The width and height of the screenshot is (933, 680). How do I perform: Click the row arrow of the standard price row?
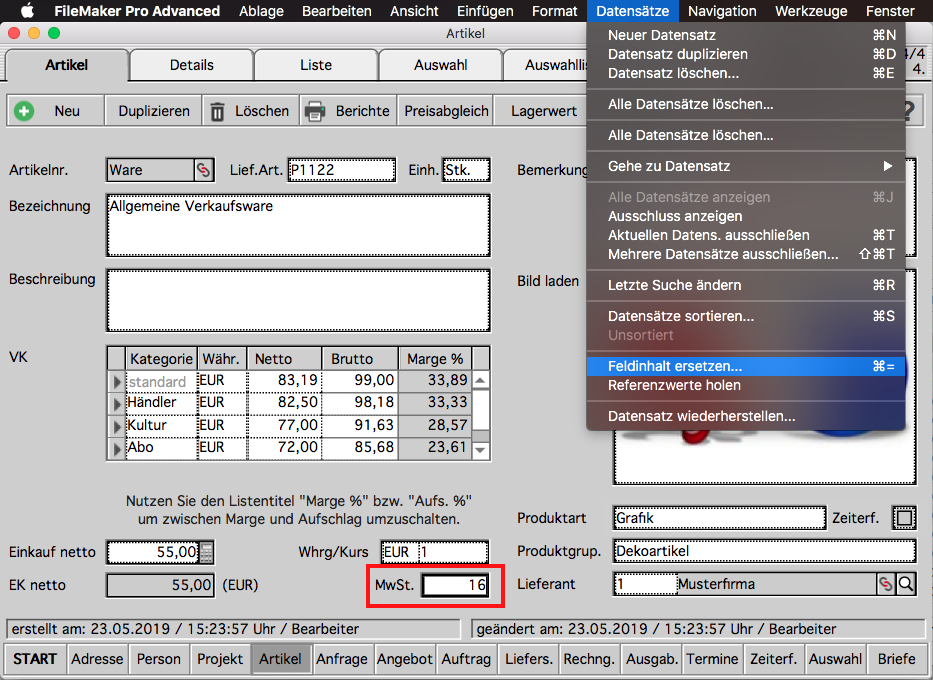click(x=117, y=381)
